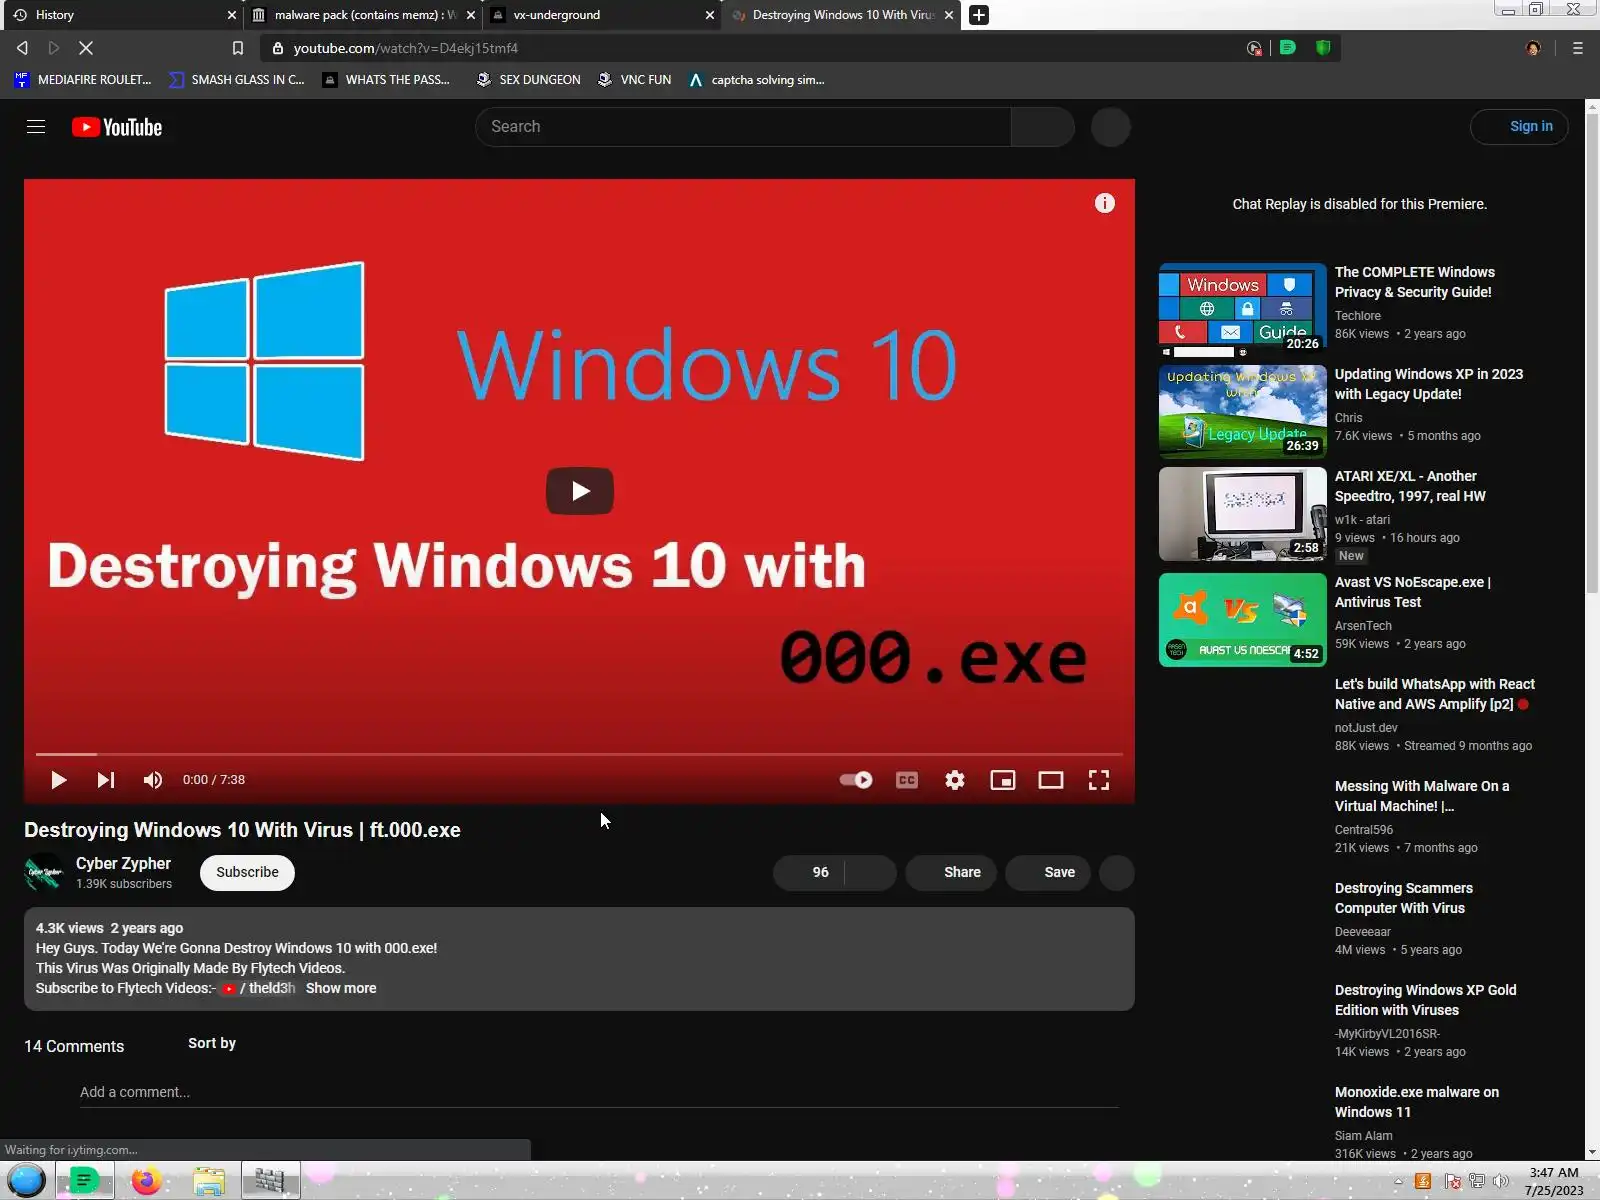The image size is (1600, 1200).
Task: Click the Add a comment field
Action: click(x=599, y=1092)
